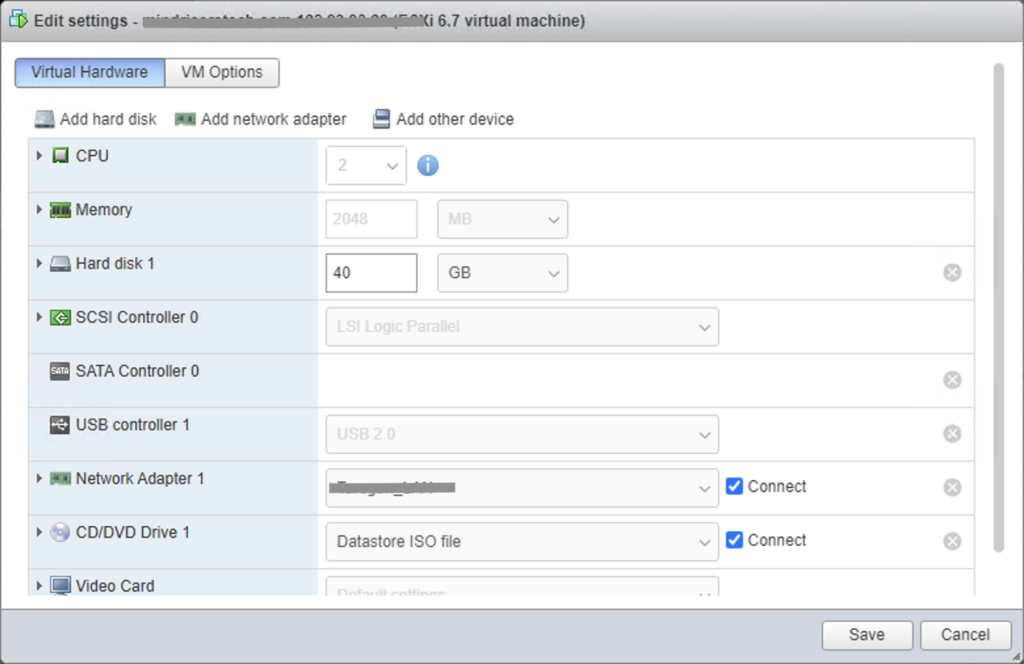Open the CPU count dropdown

click(x=365, y=165)
